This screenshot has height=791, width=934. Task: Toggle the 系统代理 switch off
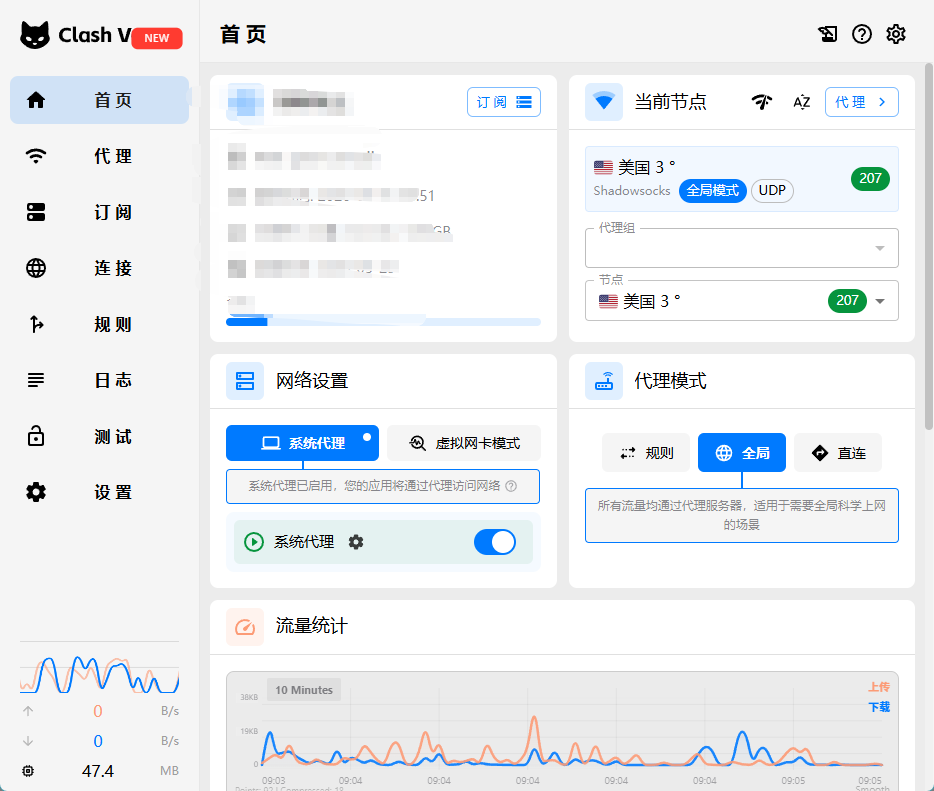495,542
